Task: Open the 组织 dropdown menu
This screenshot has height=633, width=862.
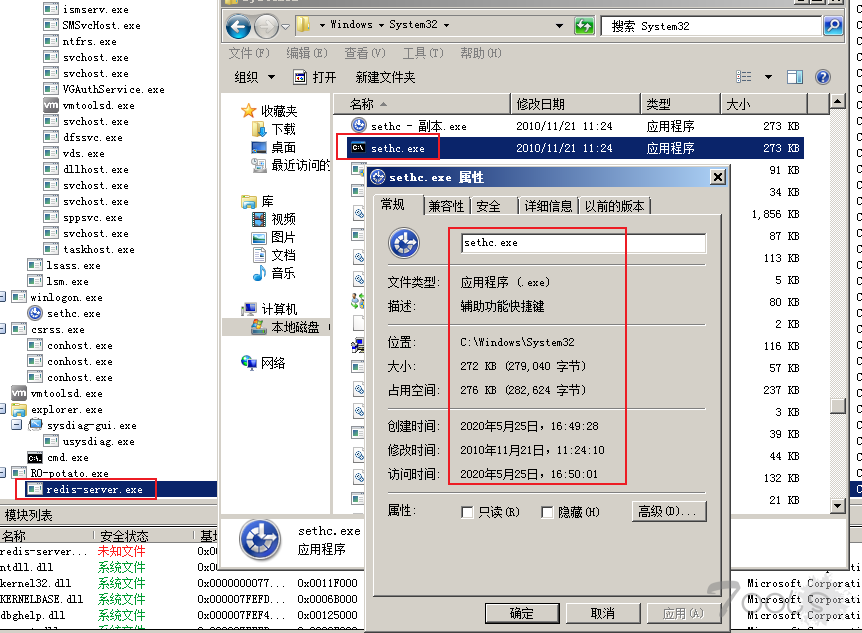Action: pos(255,77)
